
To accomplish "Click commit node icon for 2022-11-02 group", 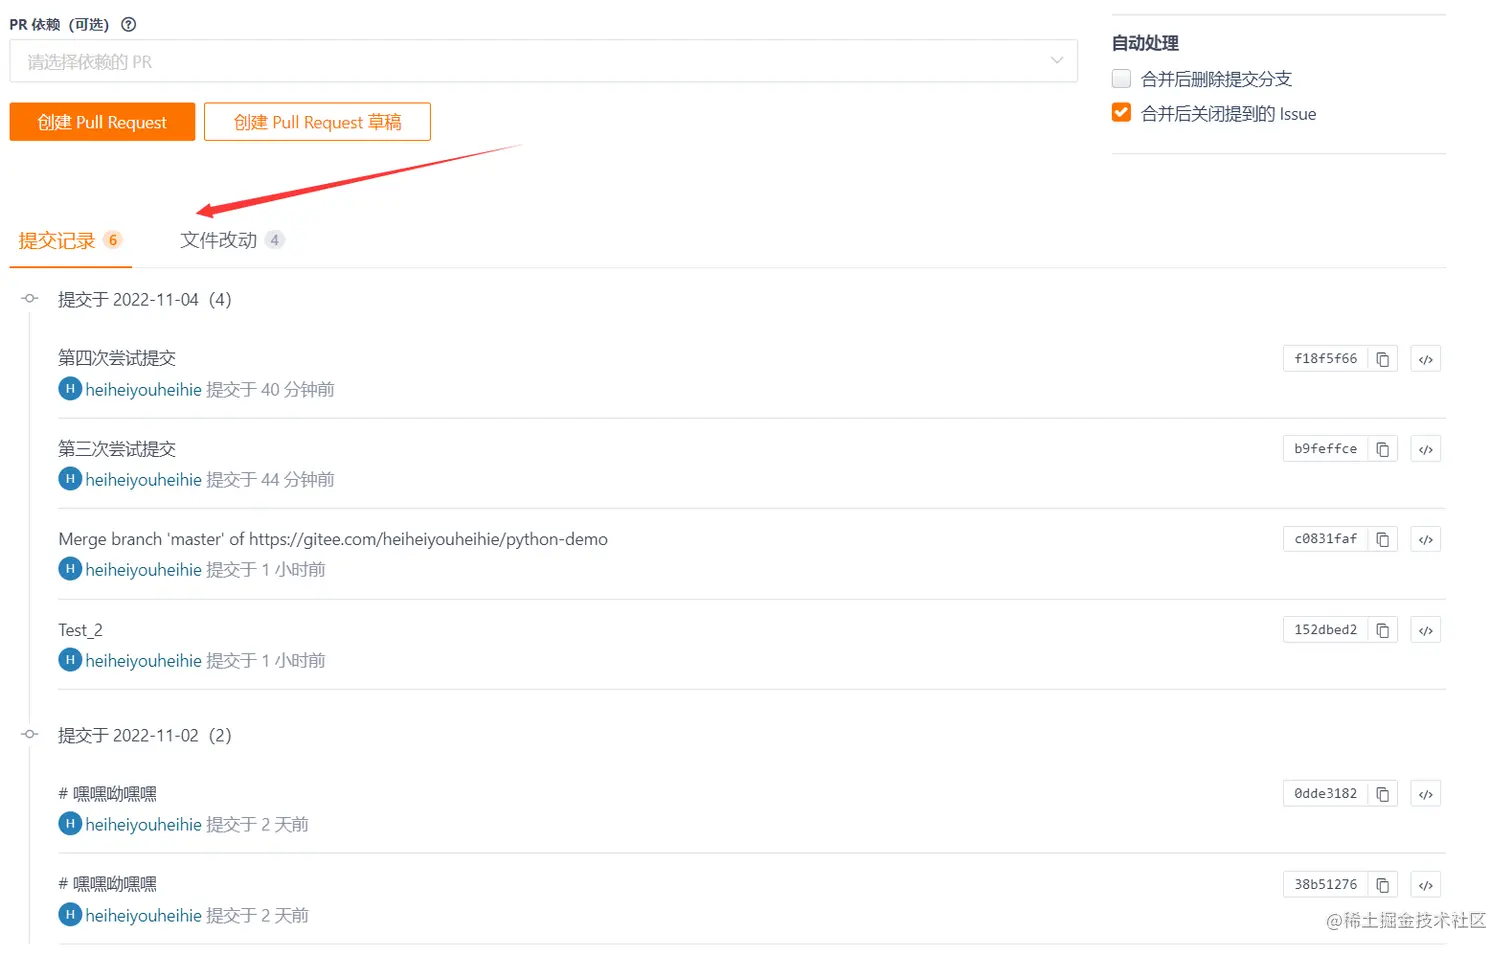I will 30,735.
